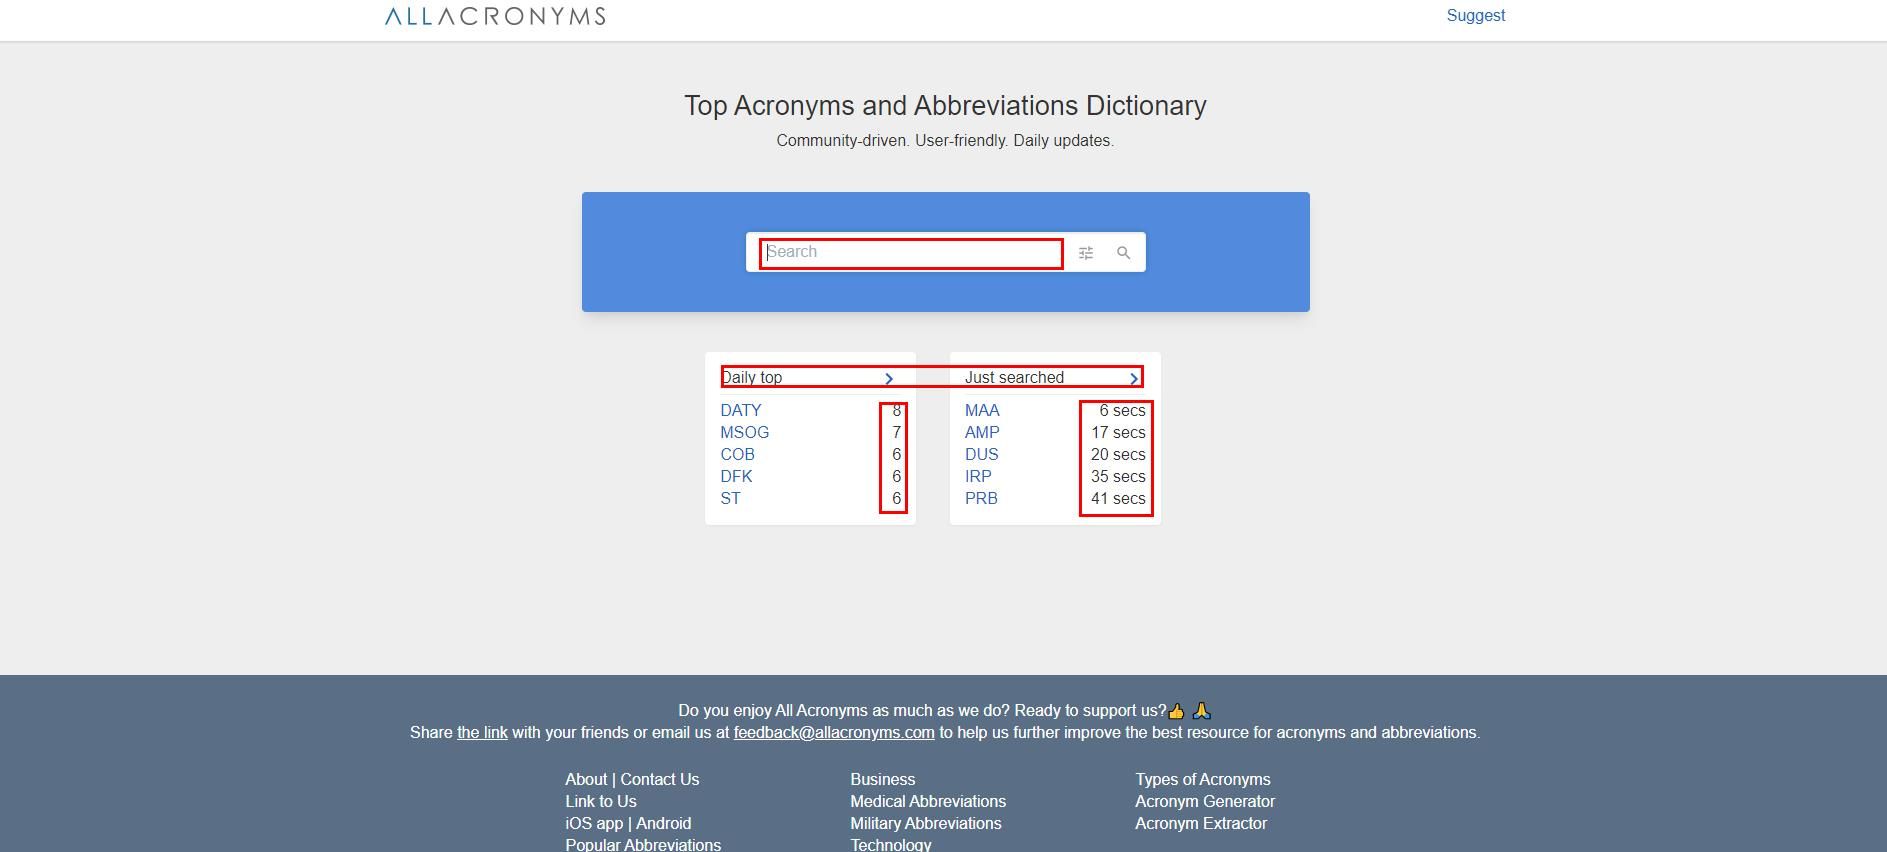View the MAA just-searched entry
This screenshot has height=852, width=1887.
click(x=982, y=411)
